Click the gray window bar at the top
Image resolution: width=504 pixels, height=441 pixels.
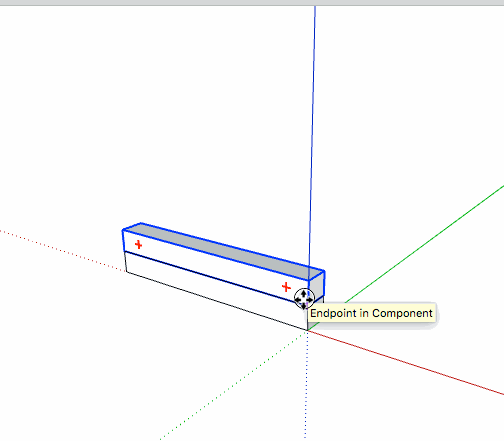pyautogui.click(x=252, y=3)
